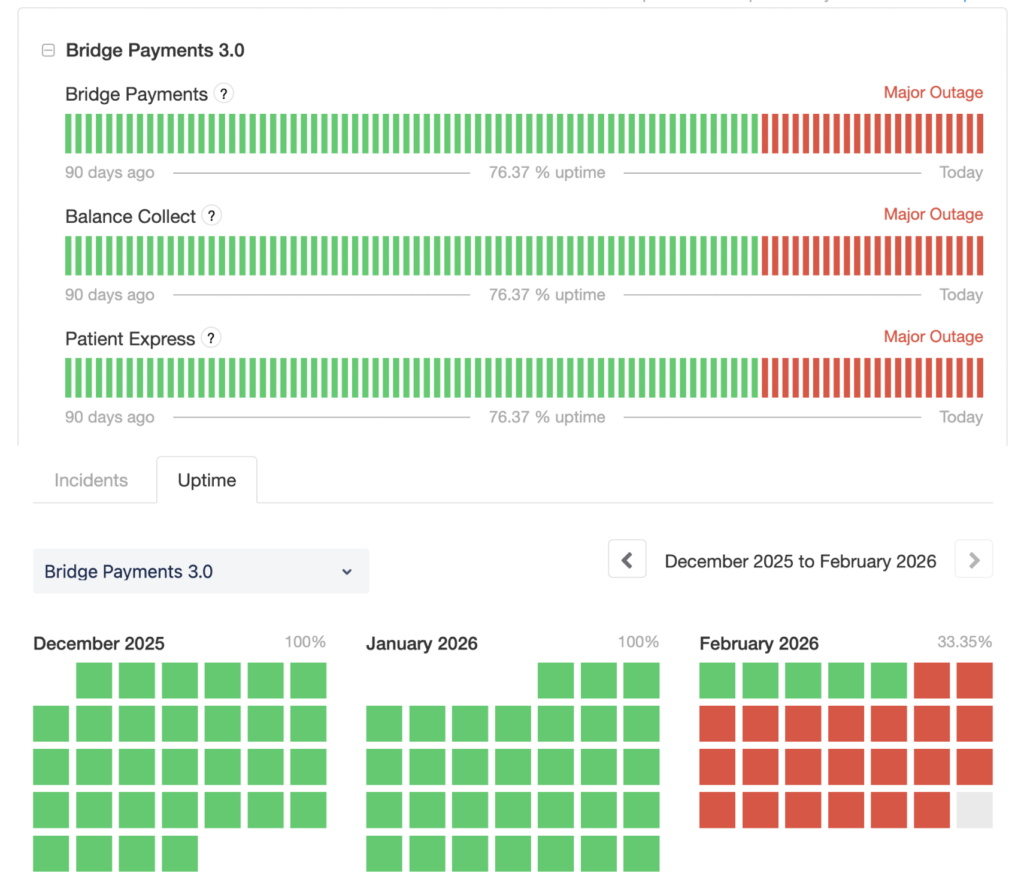Go to previous months with left arrow
Viewport: 1024px width, 895px height.
[627, 560]
